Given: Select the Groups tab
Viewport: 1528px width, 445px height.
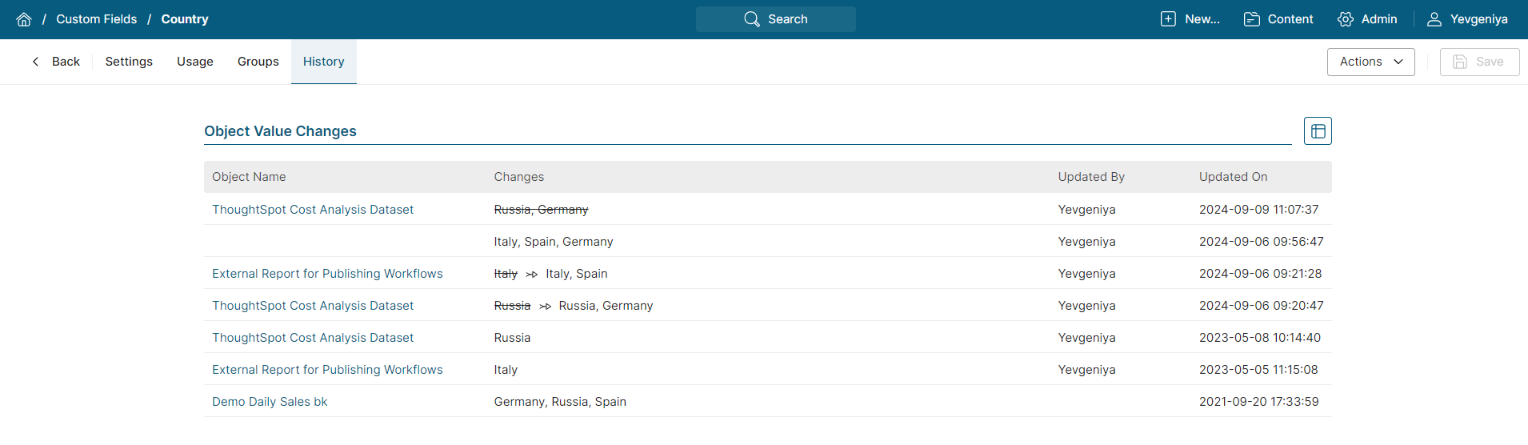Looking at the screenshot, I should tap(258, 62).
